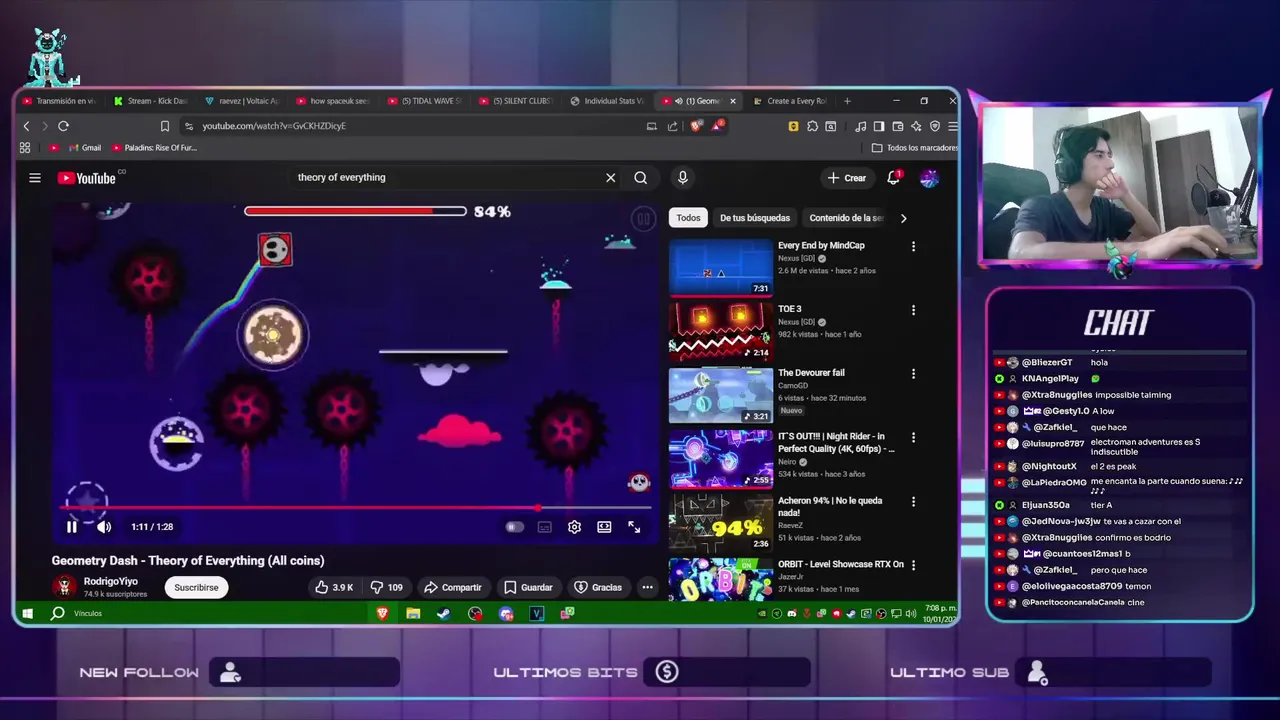Pause the YouTube video

coord(72,527)
